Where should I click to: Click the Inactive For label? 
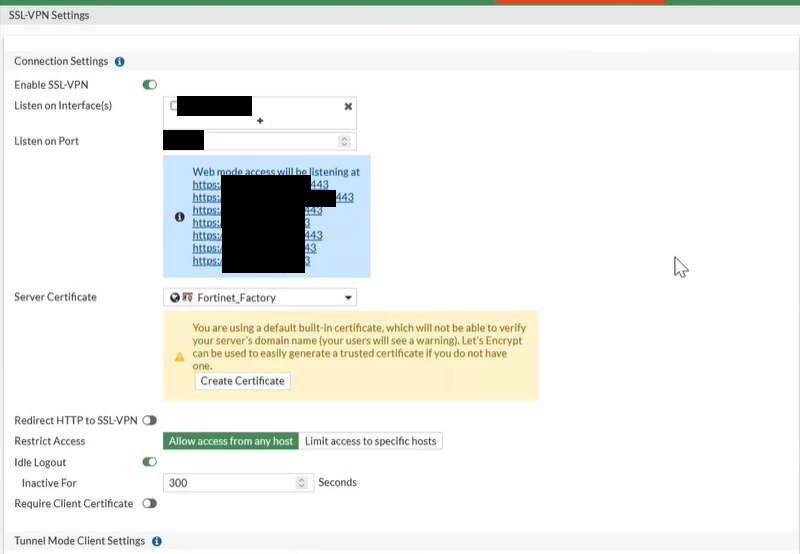pos(49,483)
